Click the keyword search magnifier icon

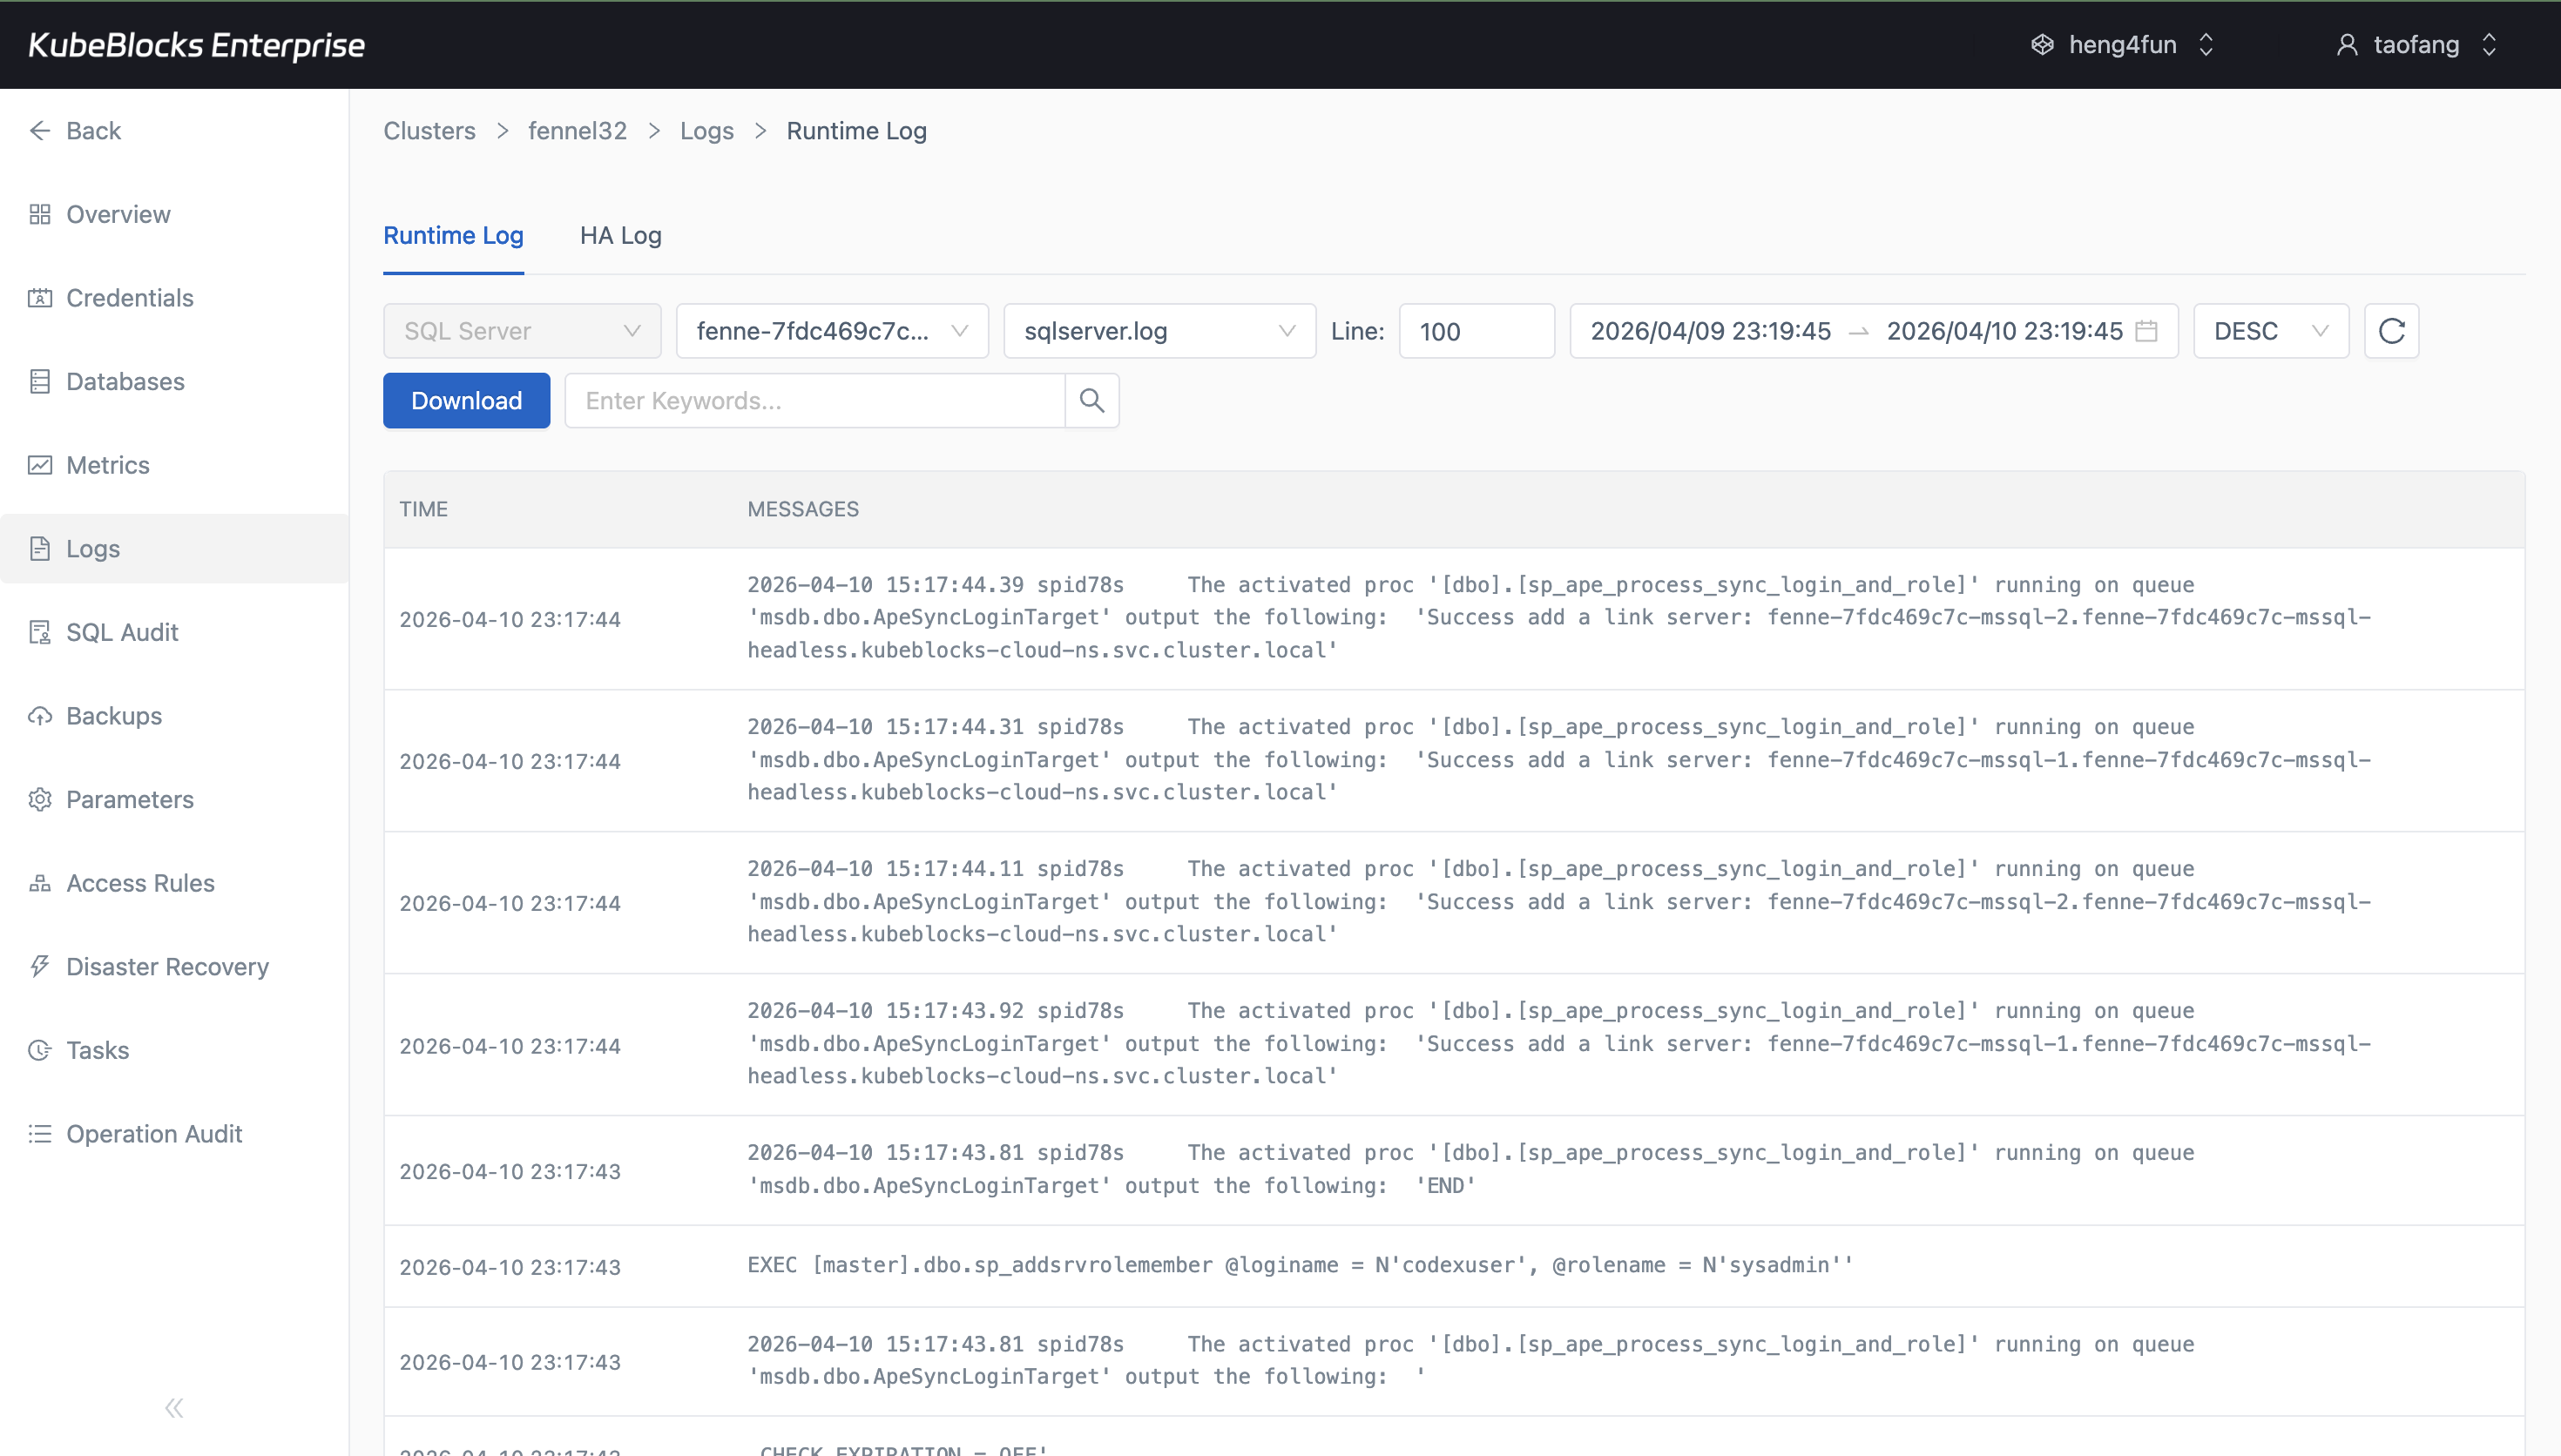pyautogui.click(x=1091, y=400)
